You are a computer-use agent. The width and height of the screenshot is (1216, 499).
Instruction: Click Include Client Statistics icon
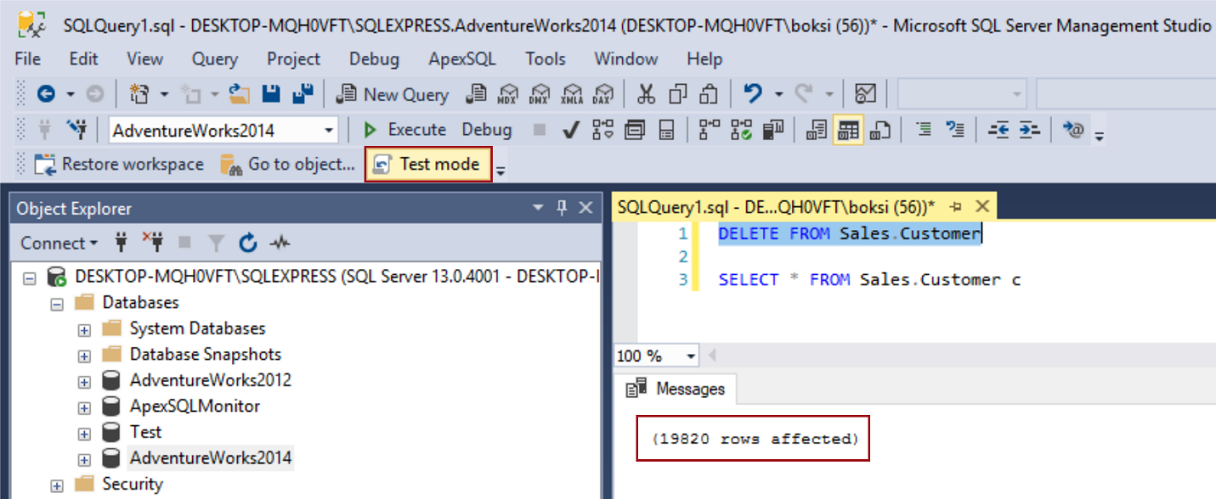pyautogui.click(x=772, y=130)
